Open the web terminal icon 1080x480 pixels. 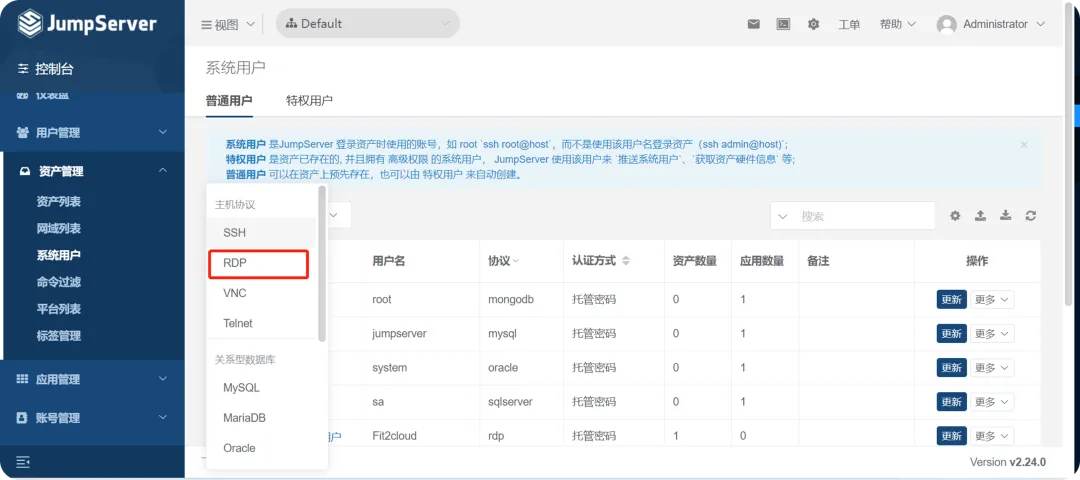[x=783, y=24]
